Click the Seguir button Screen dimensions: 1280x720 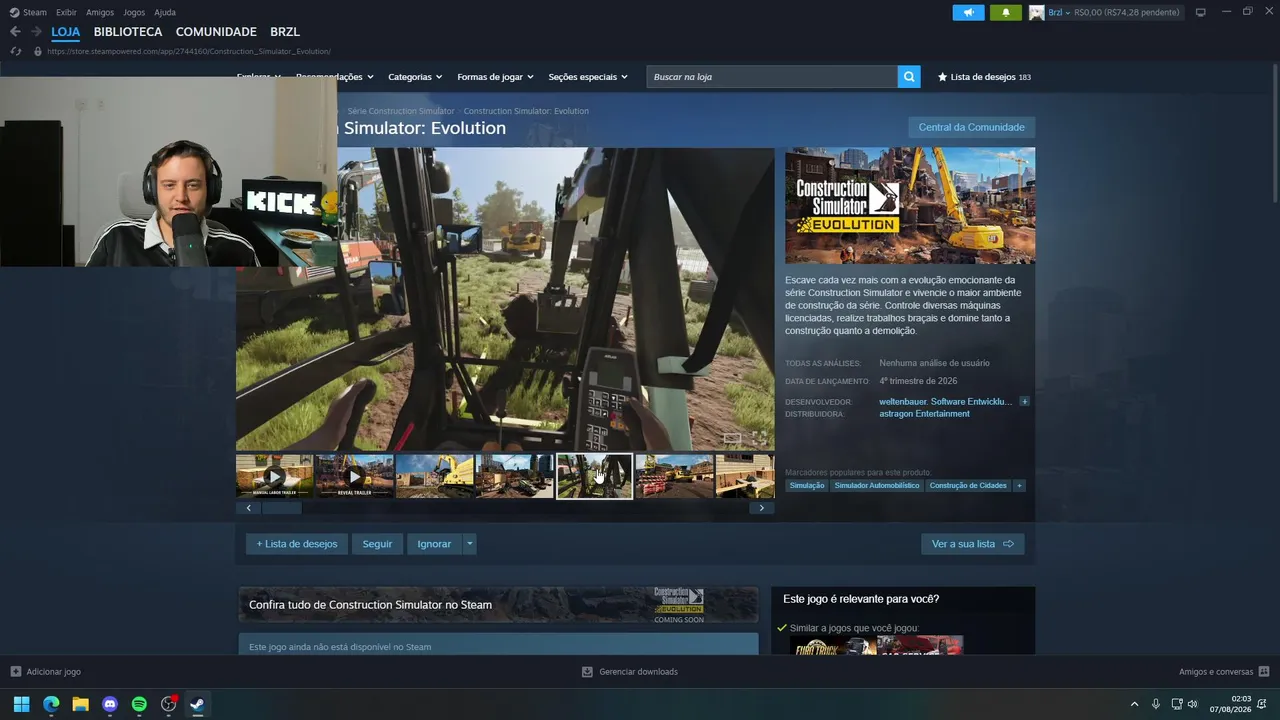click(377, 544)
